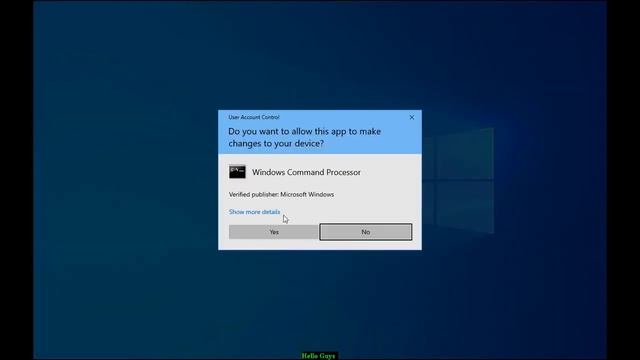Image resolution: width=640 pixels, height=360 pixels.
Task: Click Yes to allow the app
Action: tap(273, 232)
